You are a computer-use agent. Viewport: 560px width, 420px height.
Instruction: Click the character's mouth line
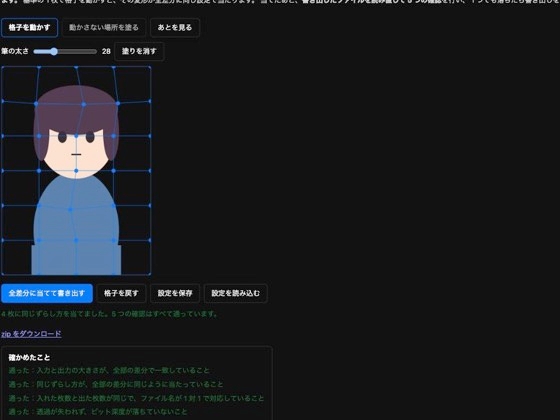[76, 155]
